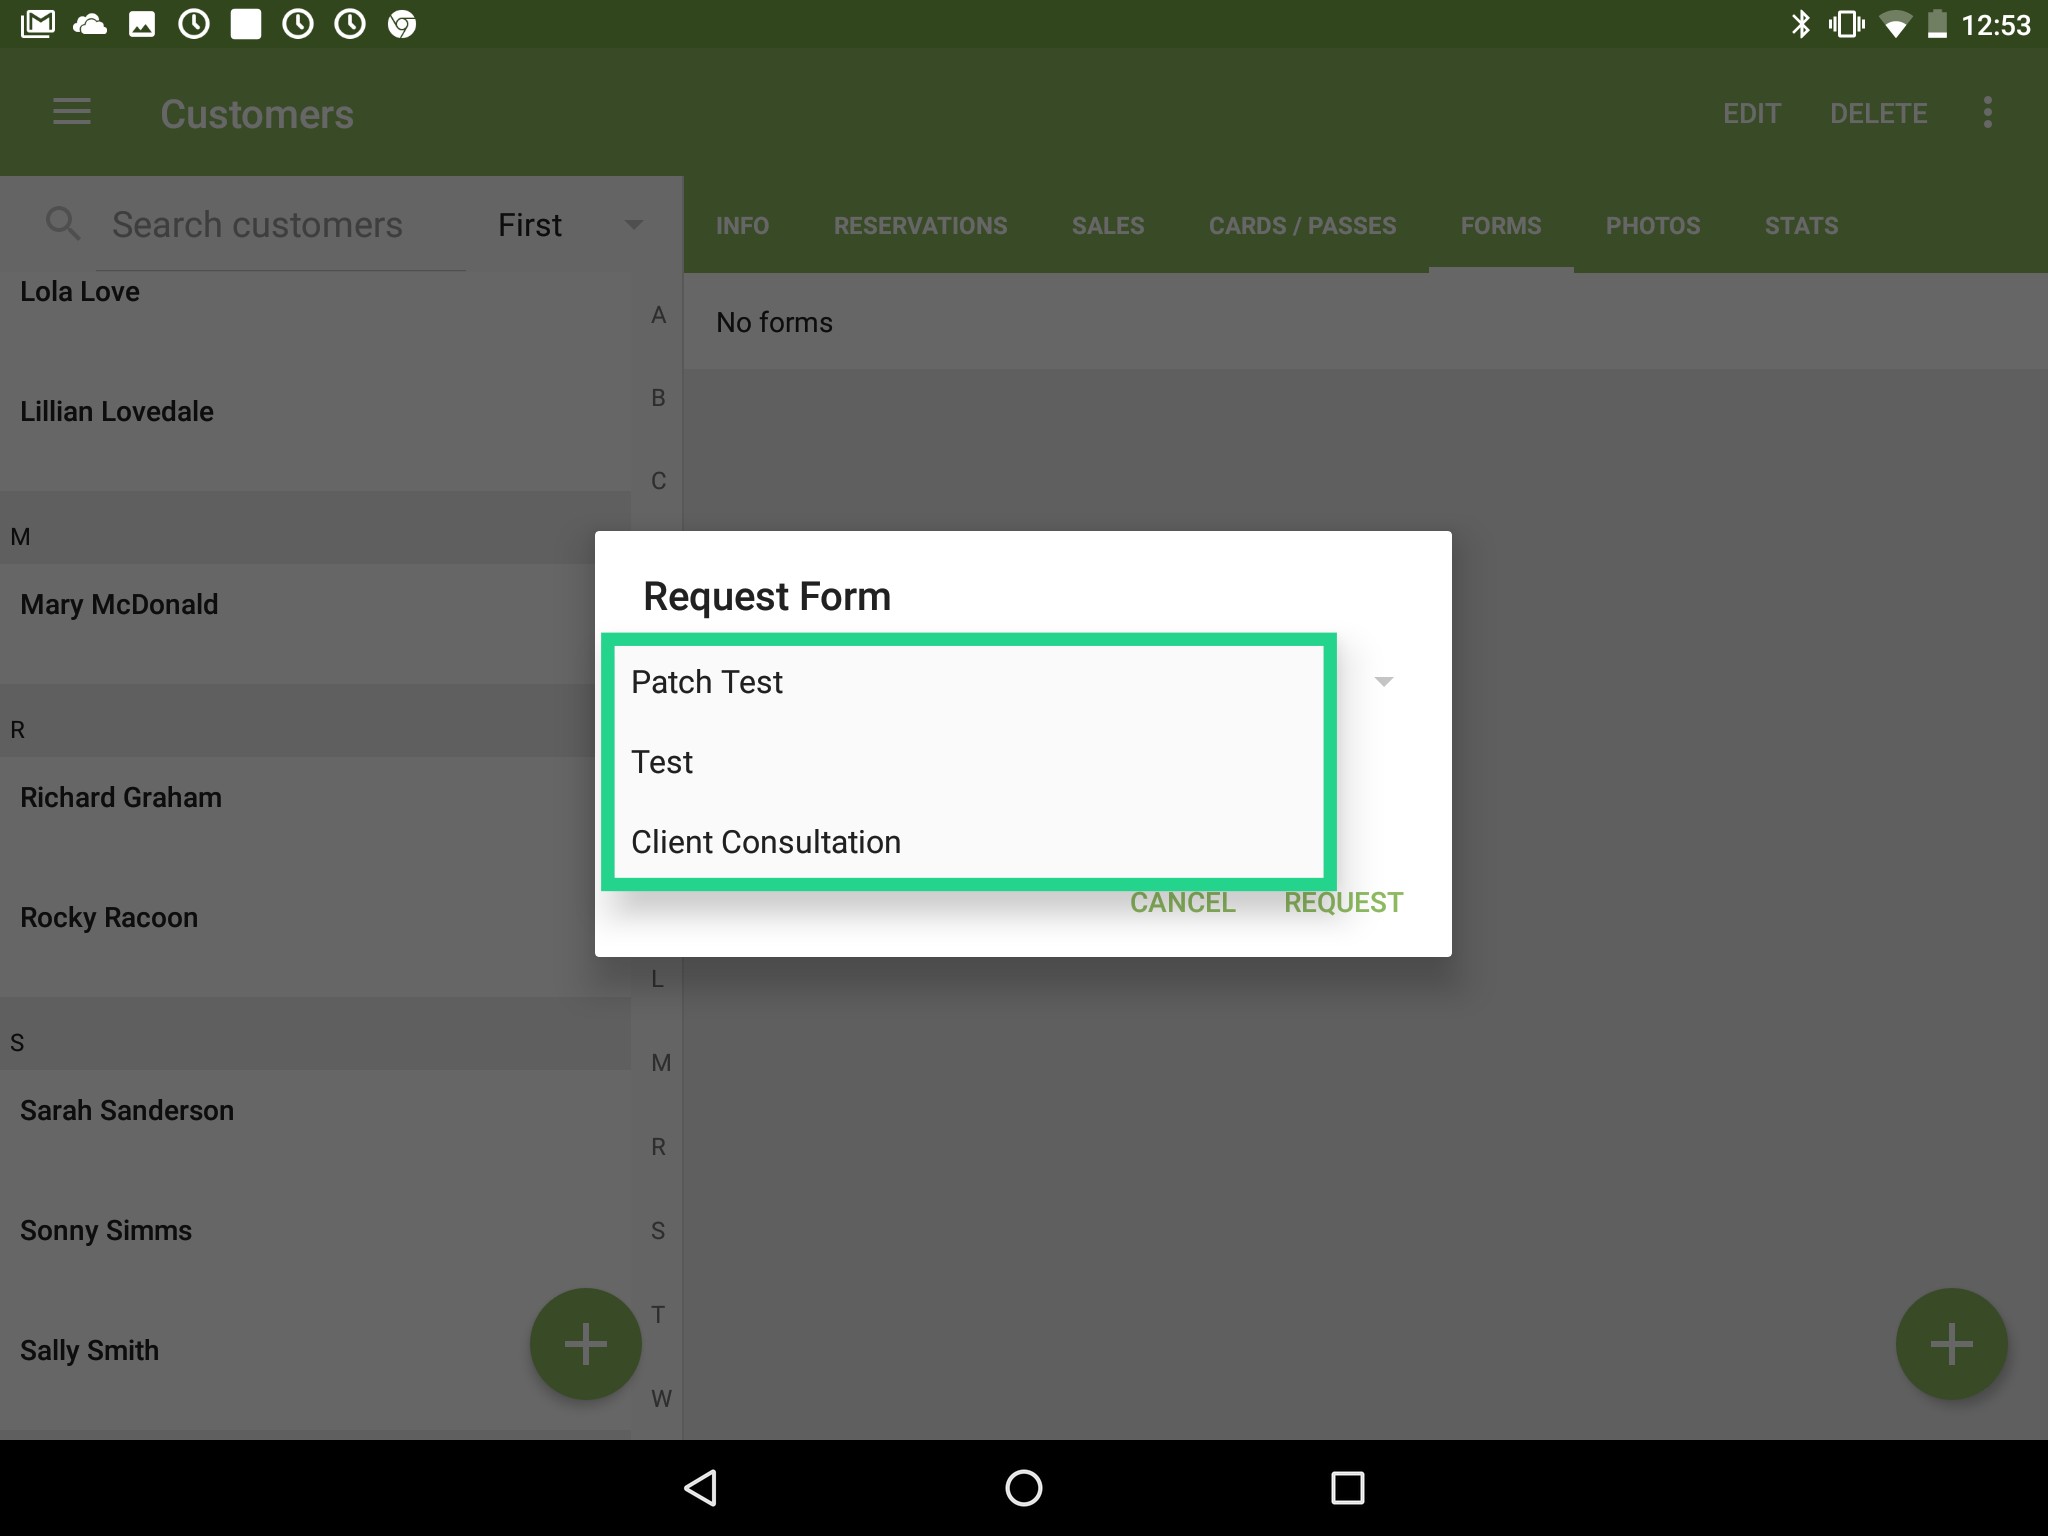Tap the search magnifier icon

coord(63,223)
